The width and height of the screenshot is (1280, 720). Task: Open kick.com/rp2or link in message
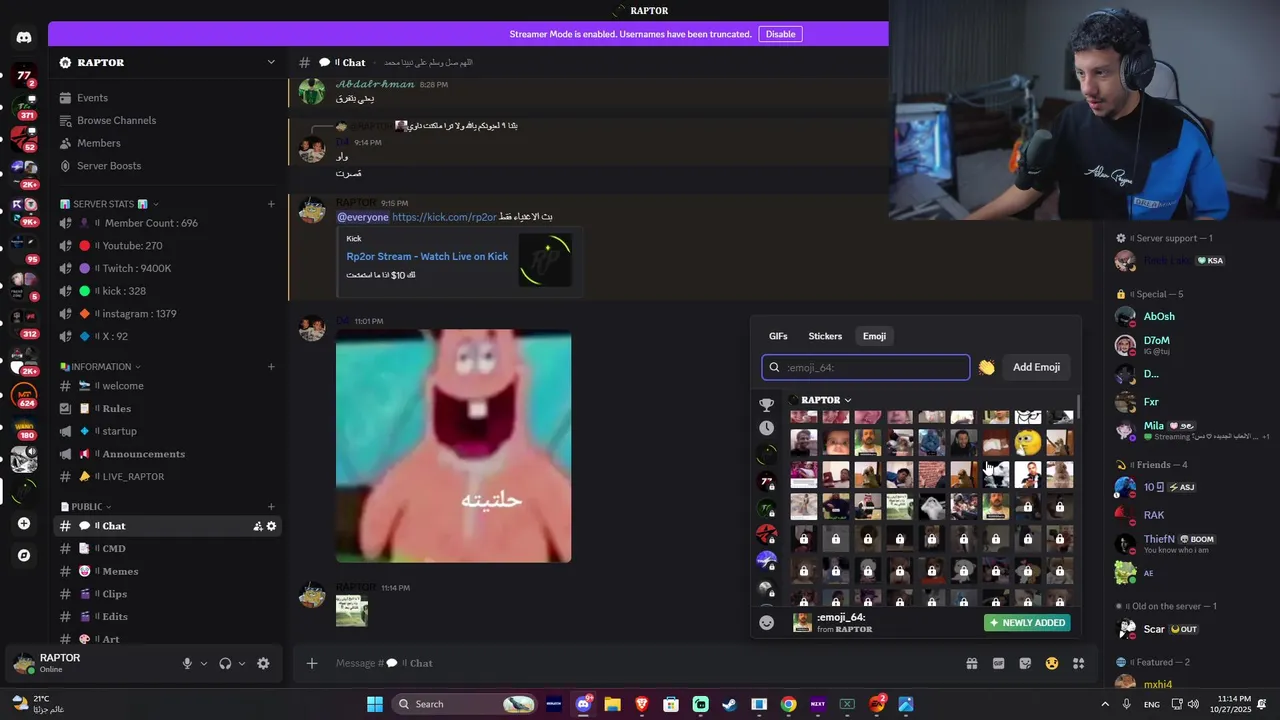[x=444, y=217]
